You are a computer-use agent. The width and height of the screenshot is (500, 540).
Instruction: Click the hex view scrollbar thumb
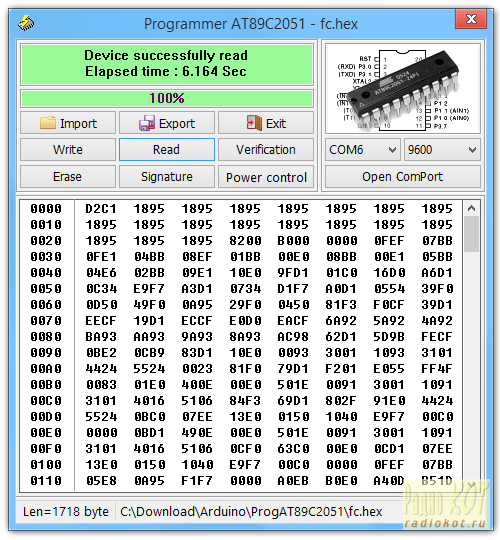tap(471, 234)
